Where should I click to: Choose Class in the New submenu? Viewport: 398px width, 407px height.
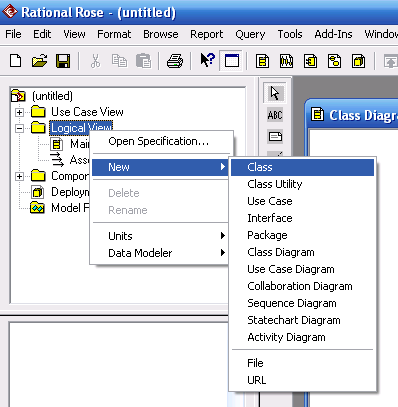302,167
